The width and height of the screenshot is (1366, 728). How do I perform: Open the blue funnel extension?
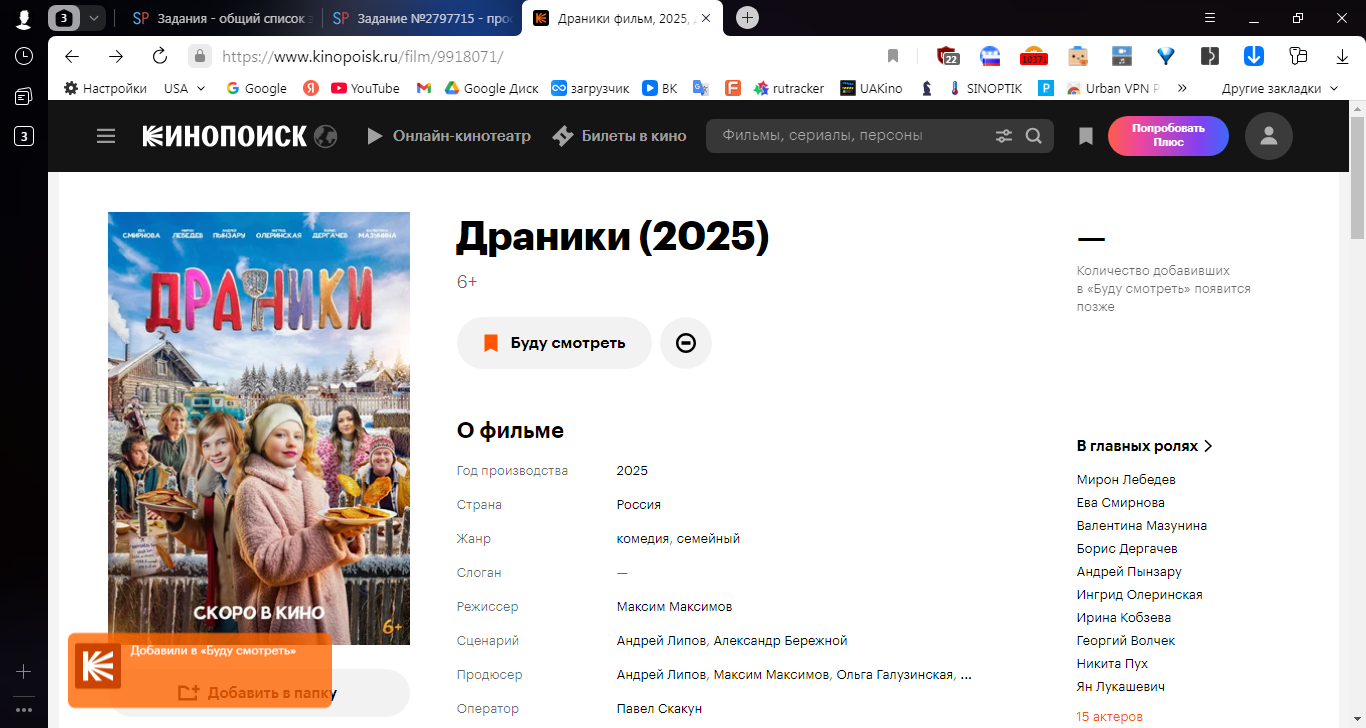pyautogui.click(x=1166, y=56)
